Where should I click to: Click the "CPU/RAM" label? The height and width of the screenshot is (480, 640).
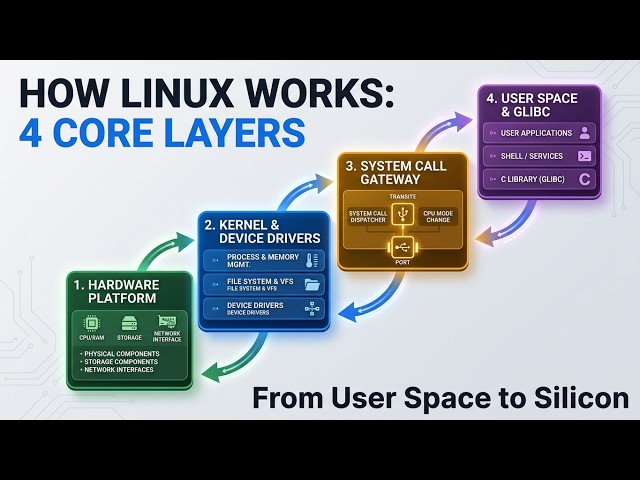(91, 338)
